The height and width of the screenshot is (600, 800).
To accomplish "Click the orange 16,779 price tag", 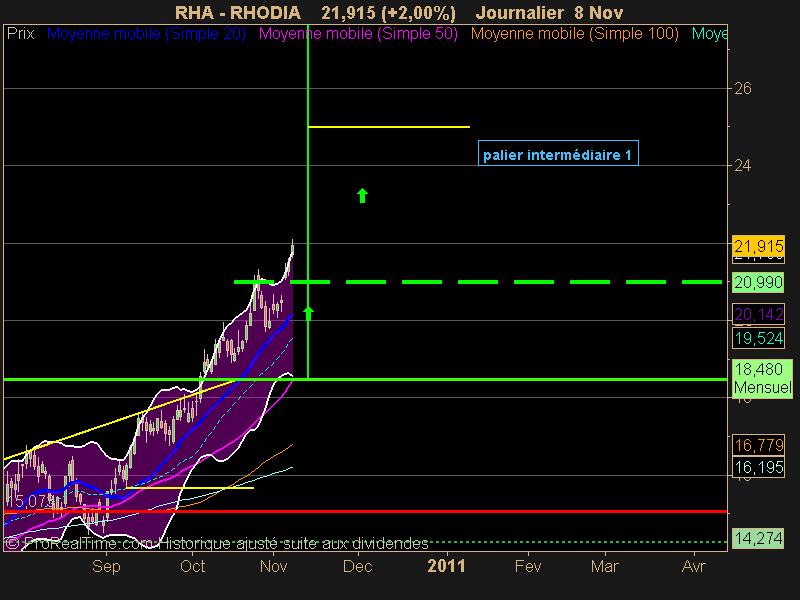I will (x=758, y=445).
